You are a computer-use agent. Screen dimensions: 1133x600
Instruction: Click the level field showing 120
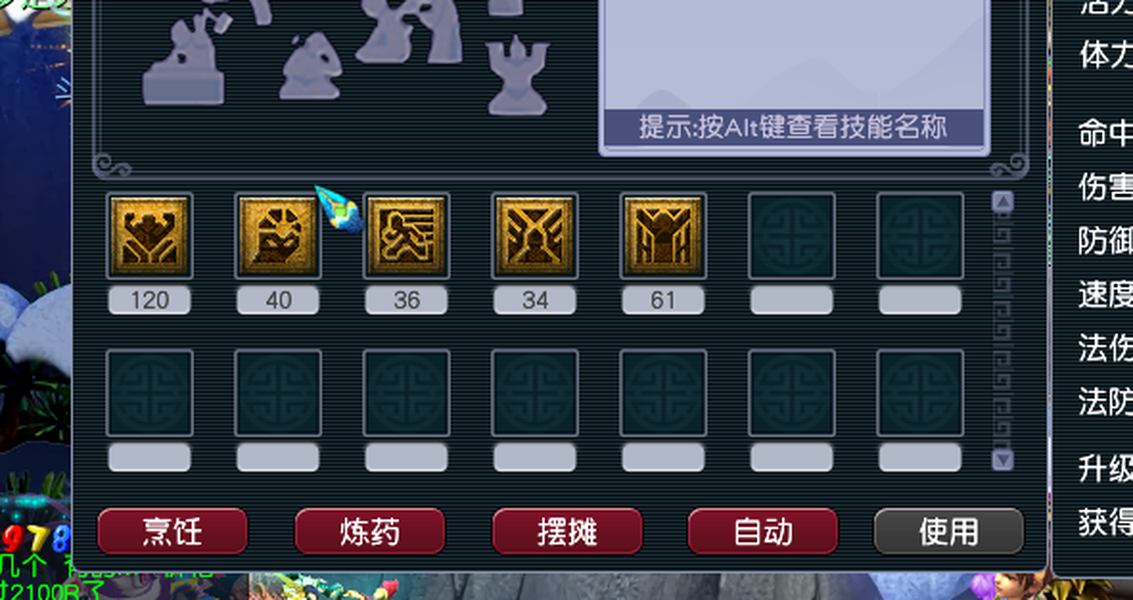tap(150, 300)
